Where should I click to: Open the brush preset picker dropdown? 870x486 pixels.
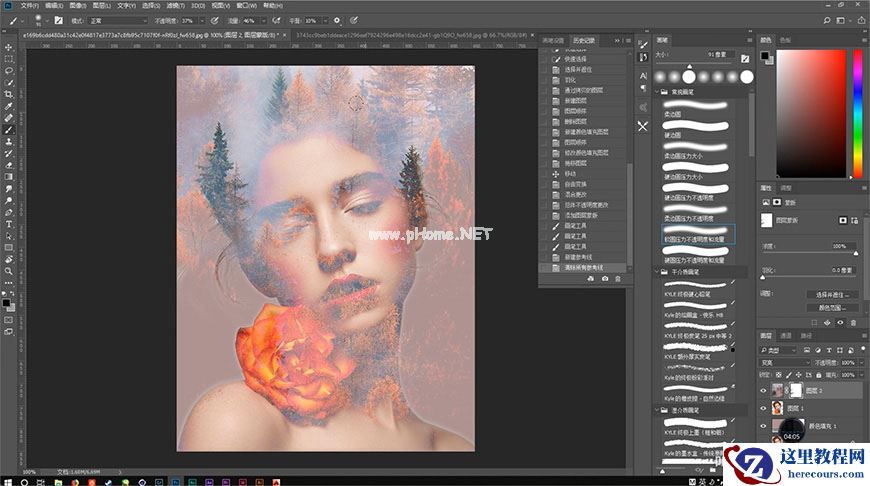(x=47, y=21)
